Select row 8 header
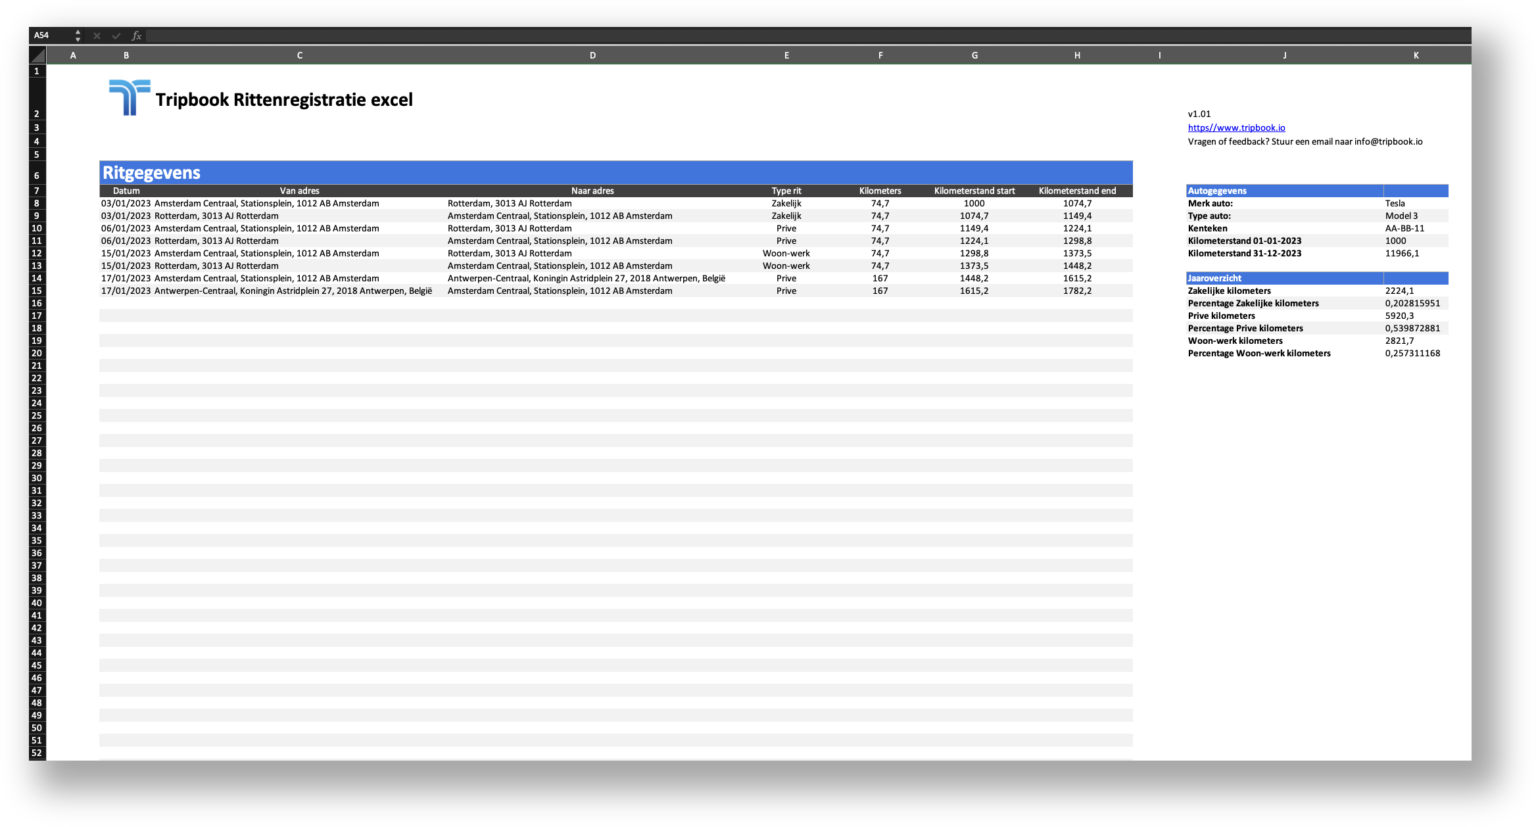The height and width of the screenshot is (827, 1536). [37, 203]
